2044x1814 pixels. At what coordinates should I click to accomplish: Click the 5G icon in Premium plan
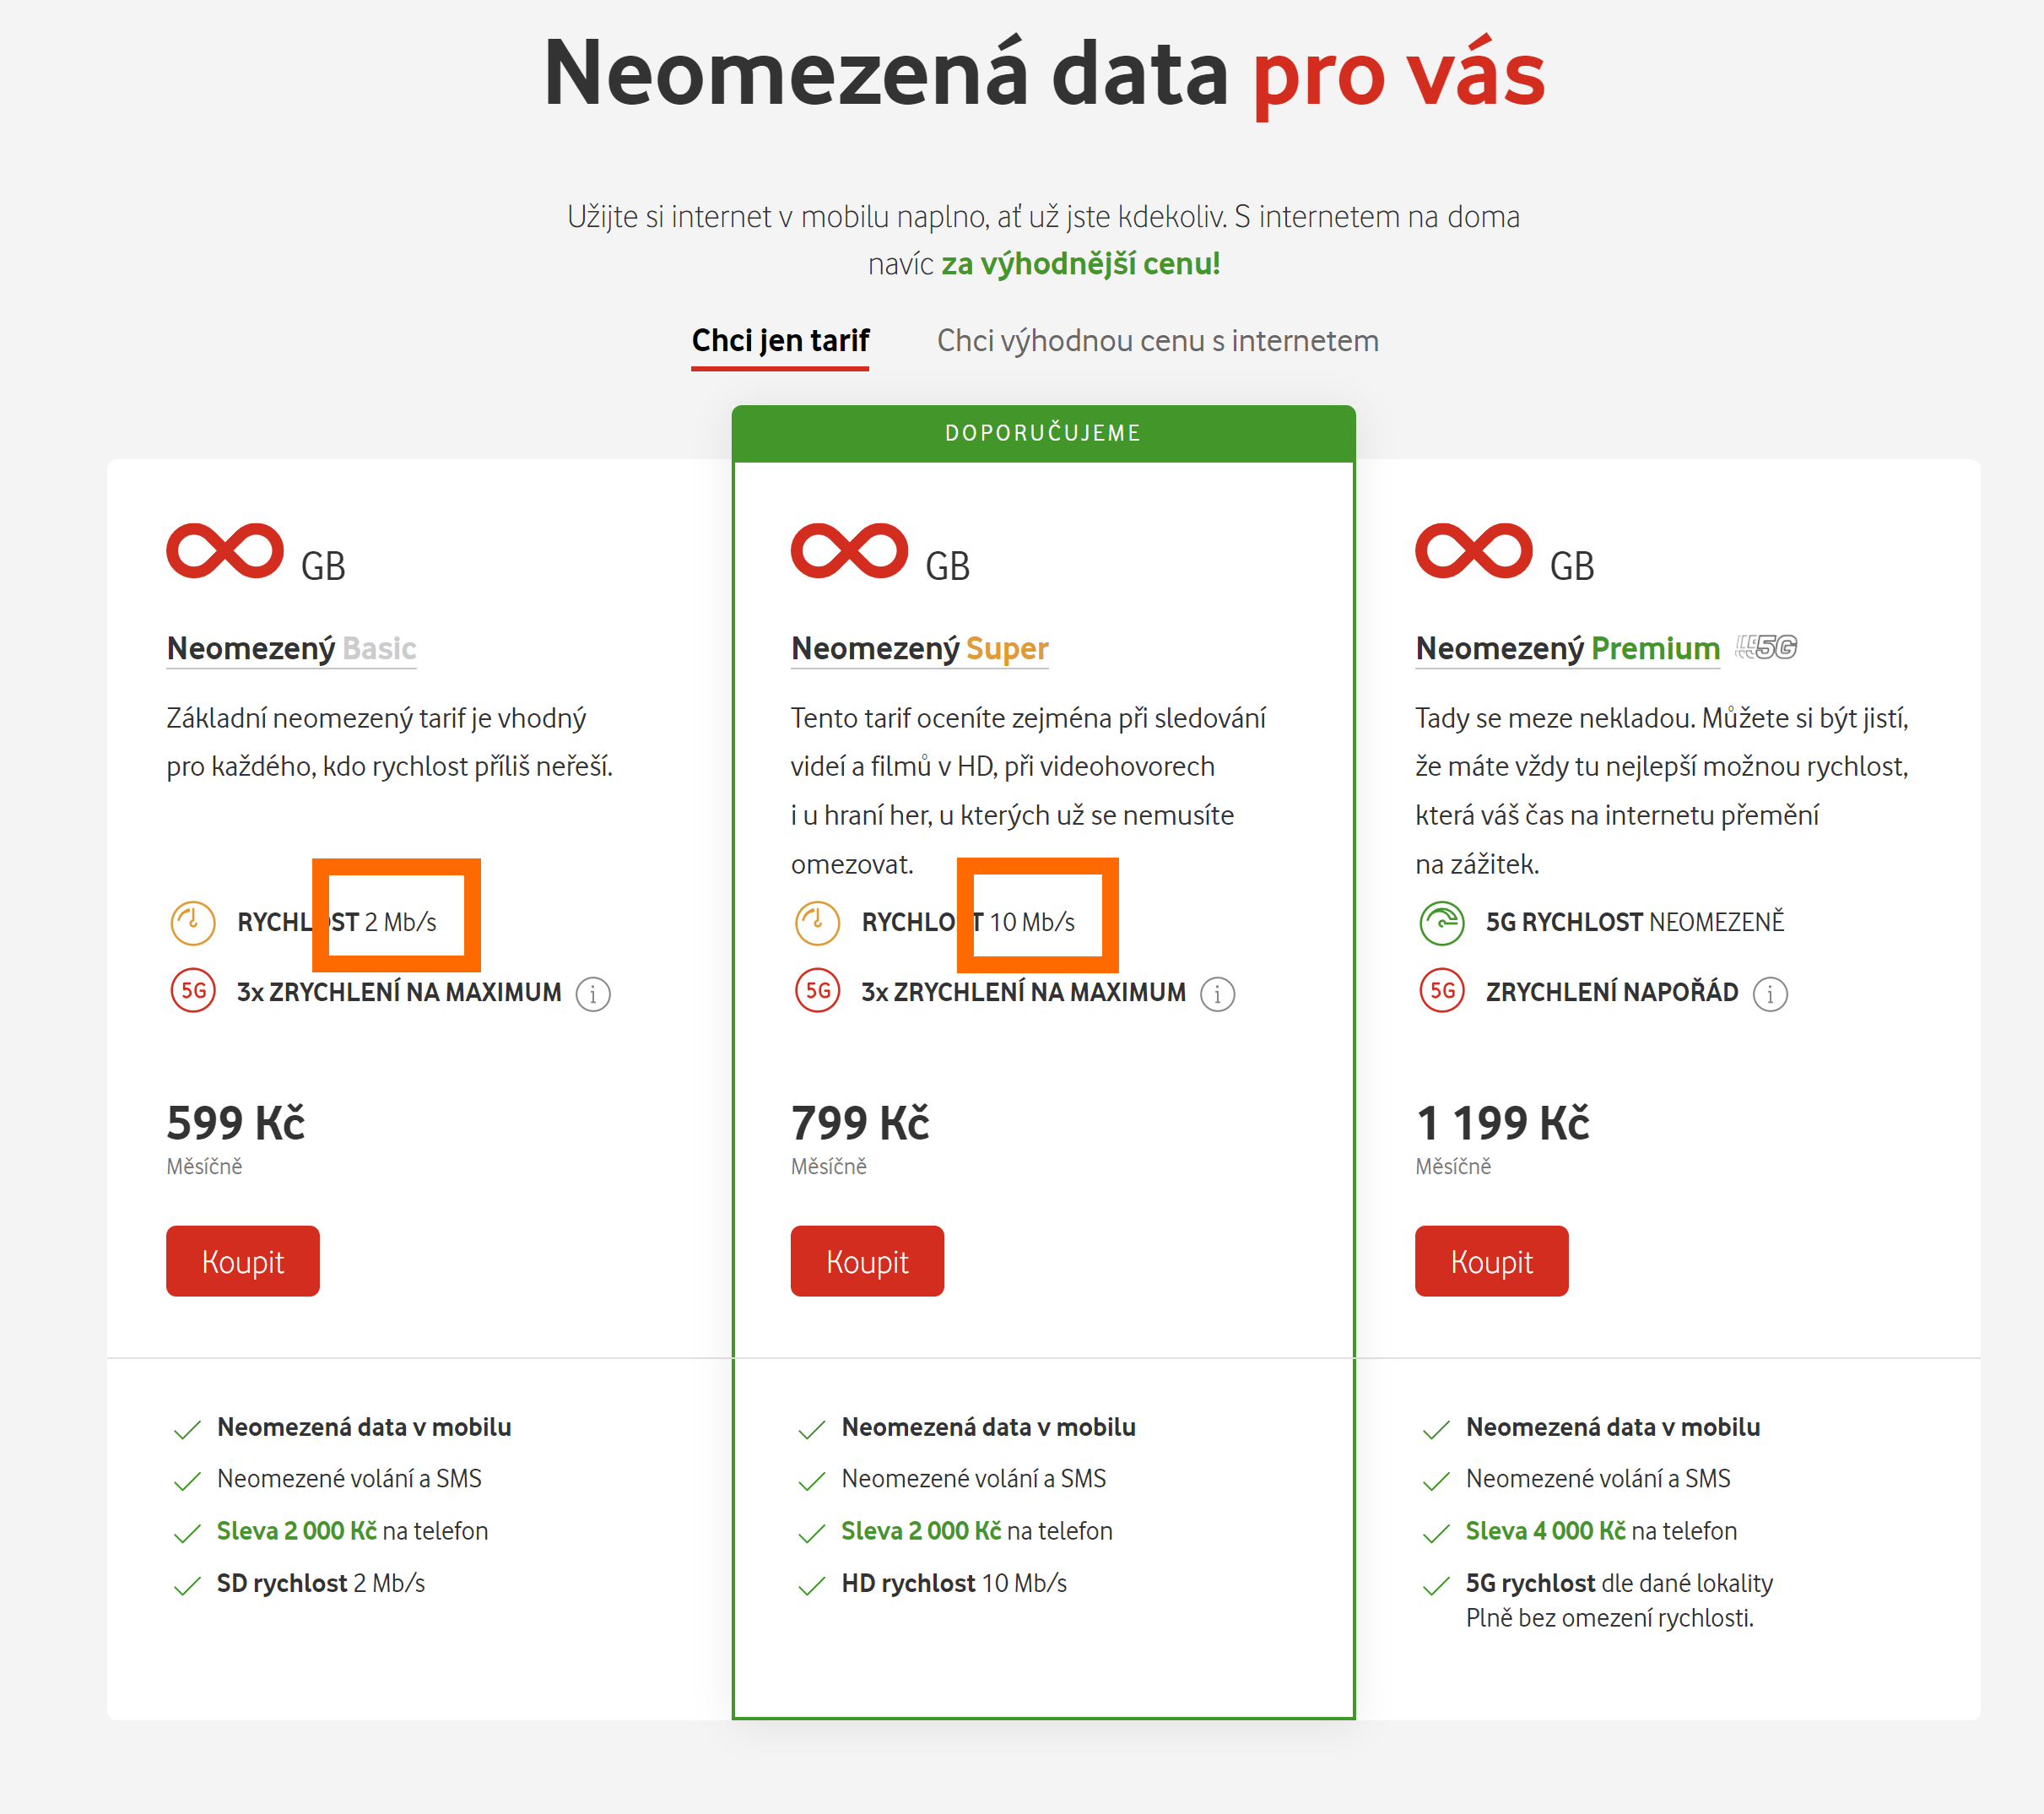(1442, 991)
